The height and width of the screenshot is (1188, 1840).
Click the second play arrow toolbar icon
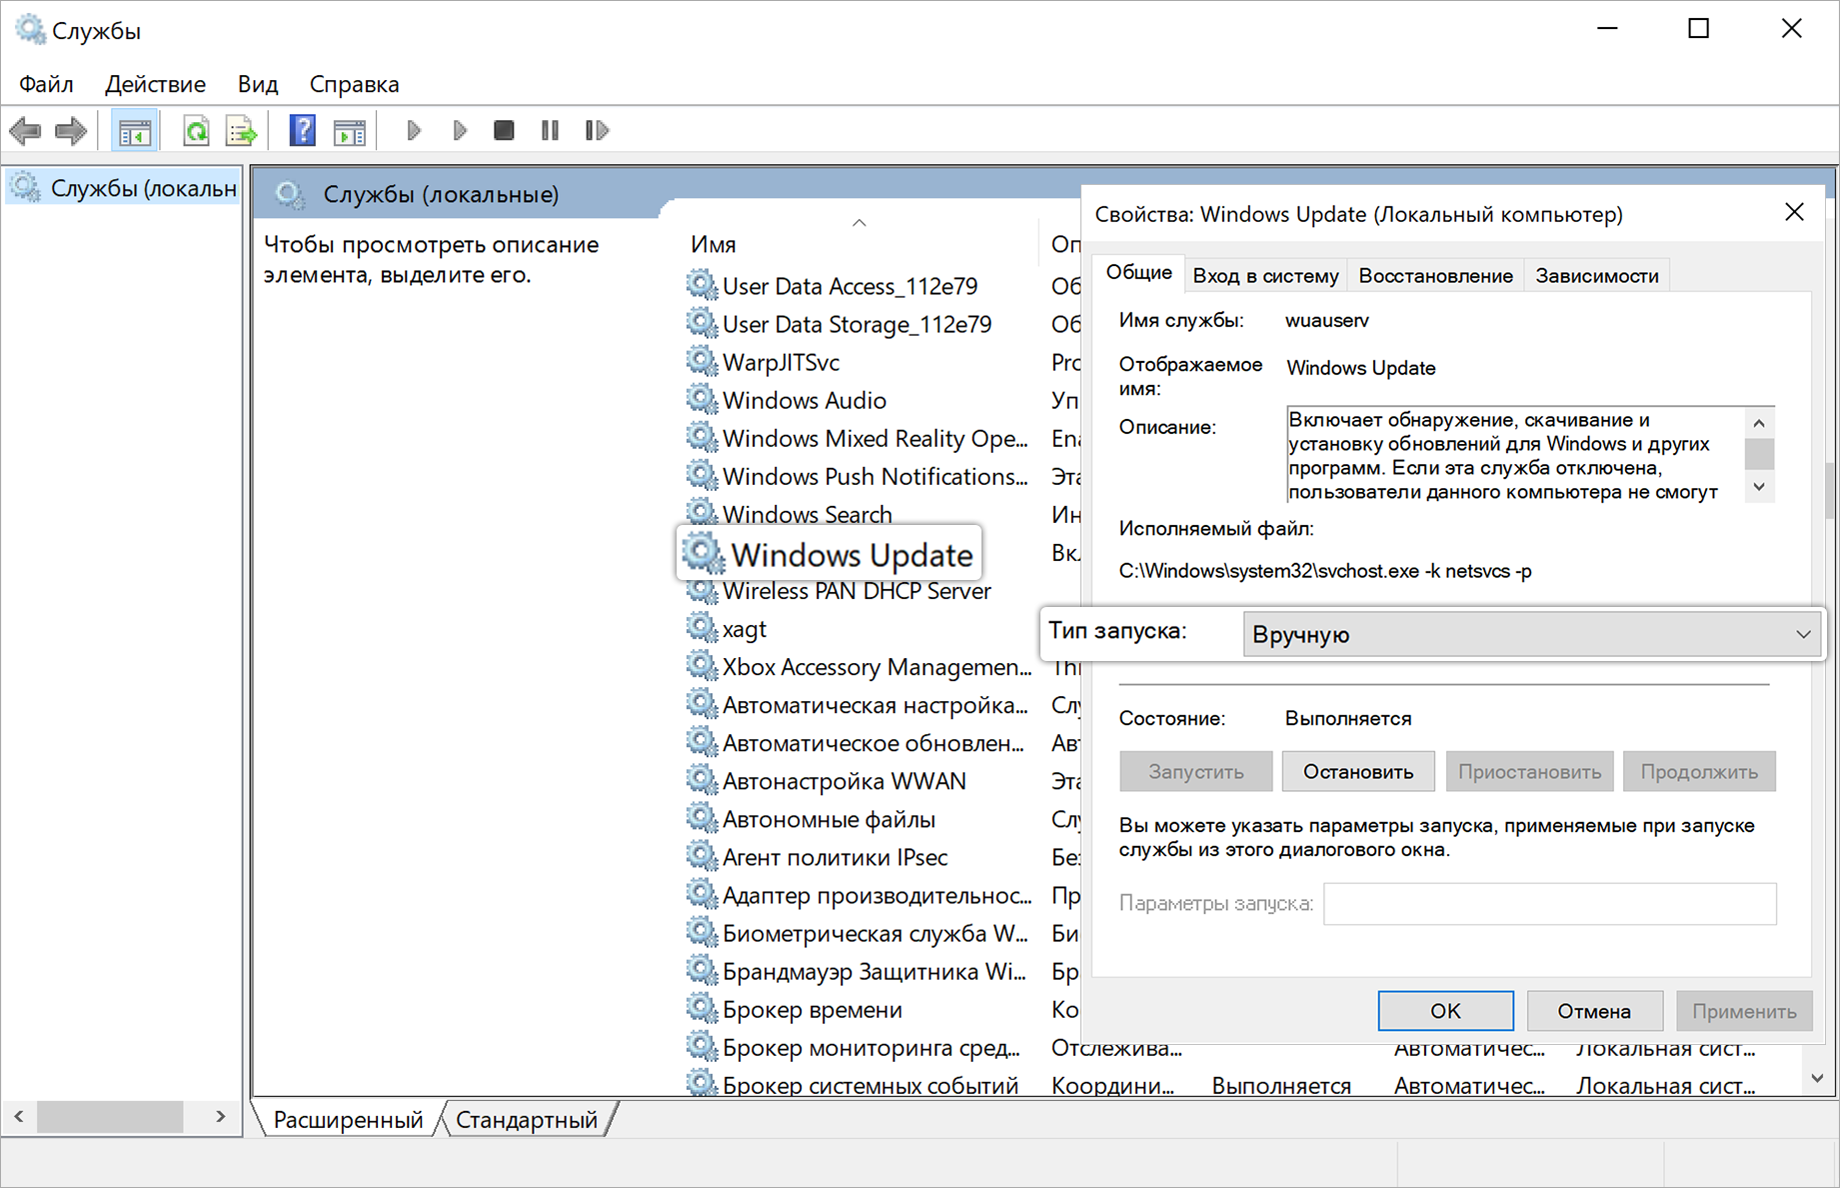[x=459, y=130]
